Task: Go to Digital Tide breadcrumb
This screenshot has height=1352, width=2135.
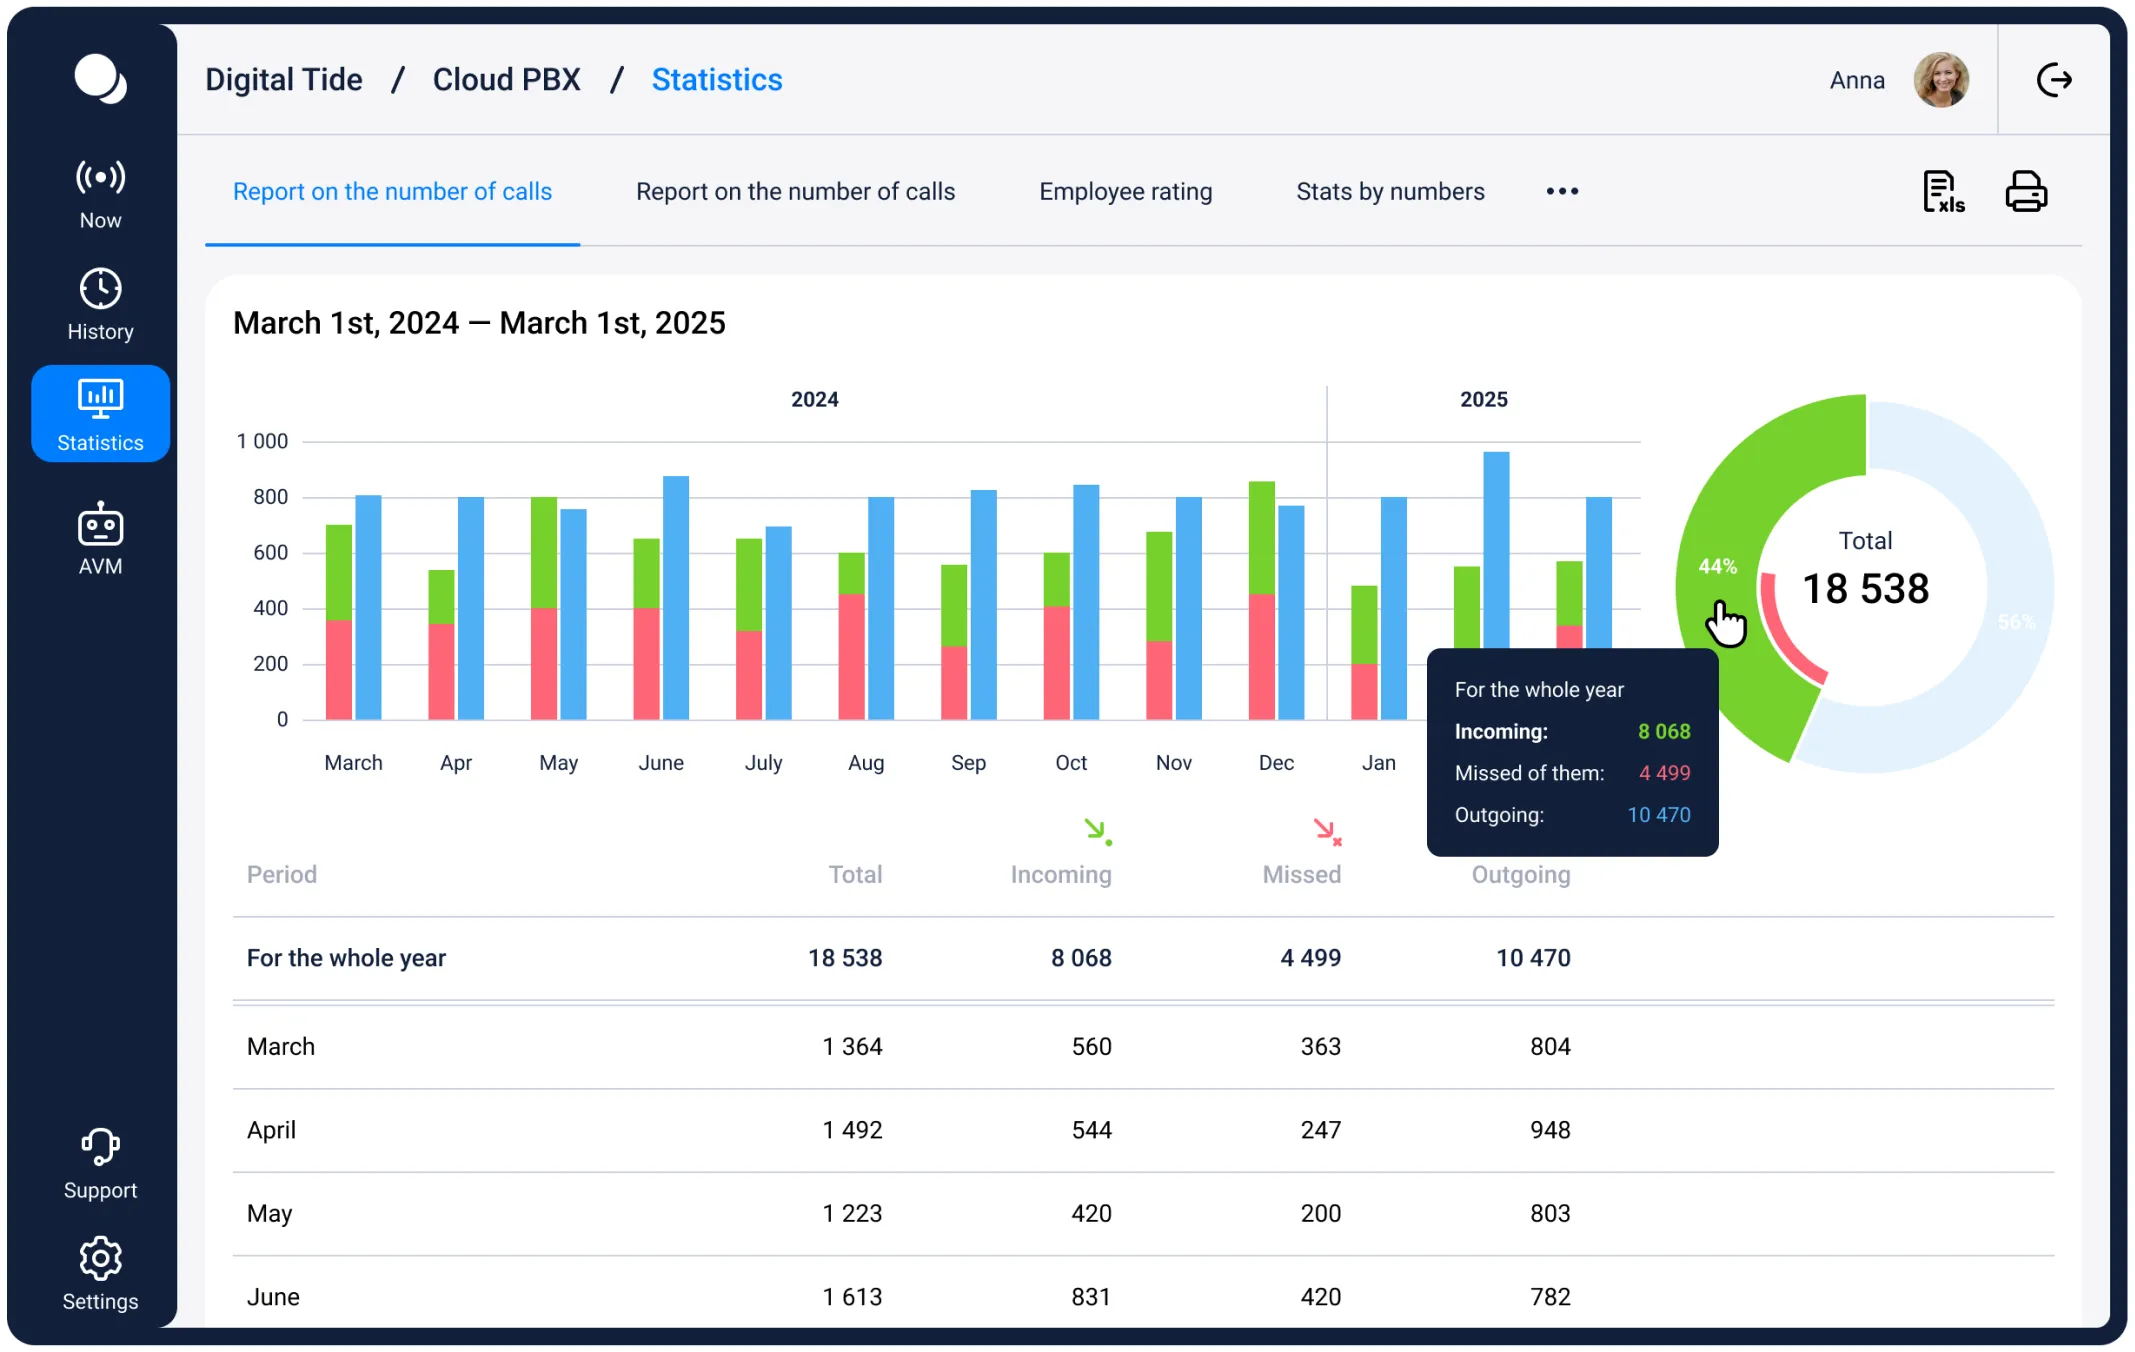Action: pyautogui.click(x=284, y=80)
